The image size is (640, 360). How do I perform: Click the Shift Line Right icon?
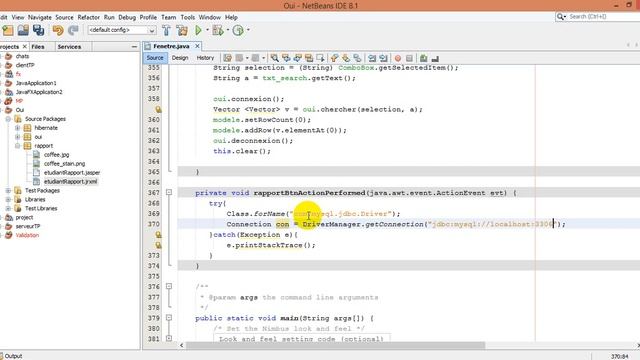pyautogui.click(x=383, y=58)
